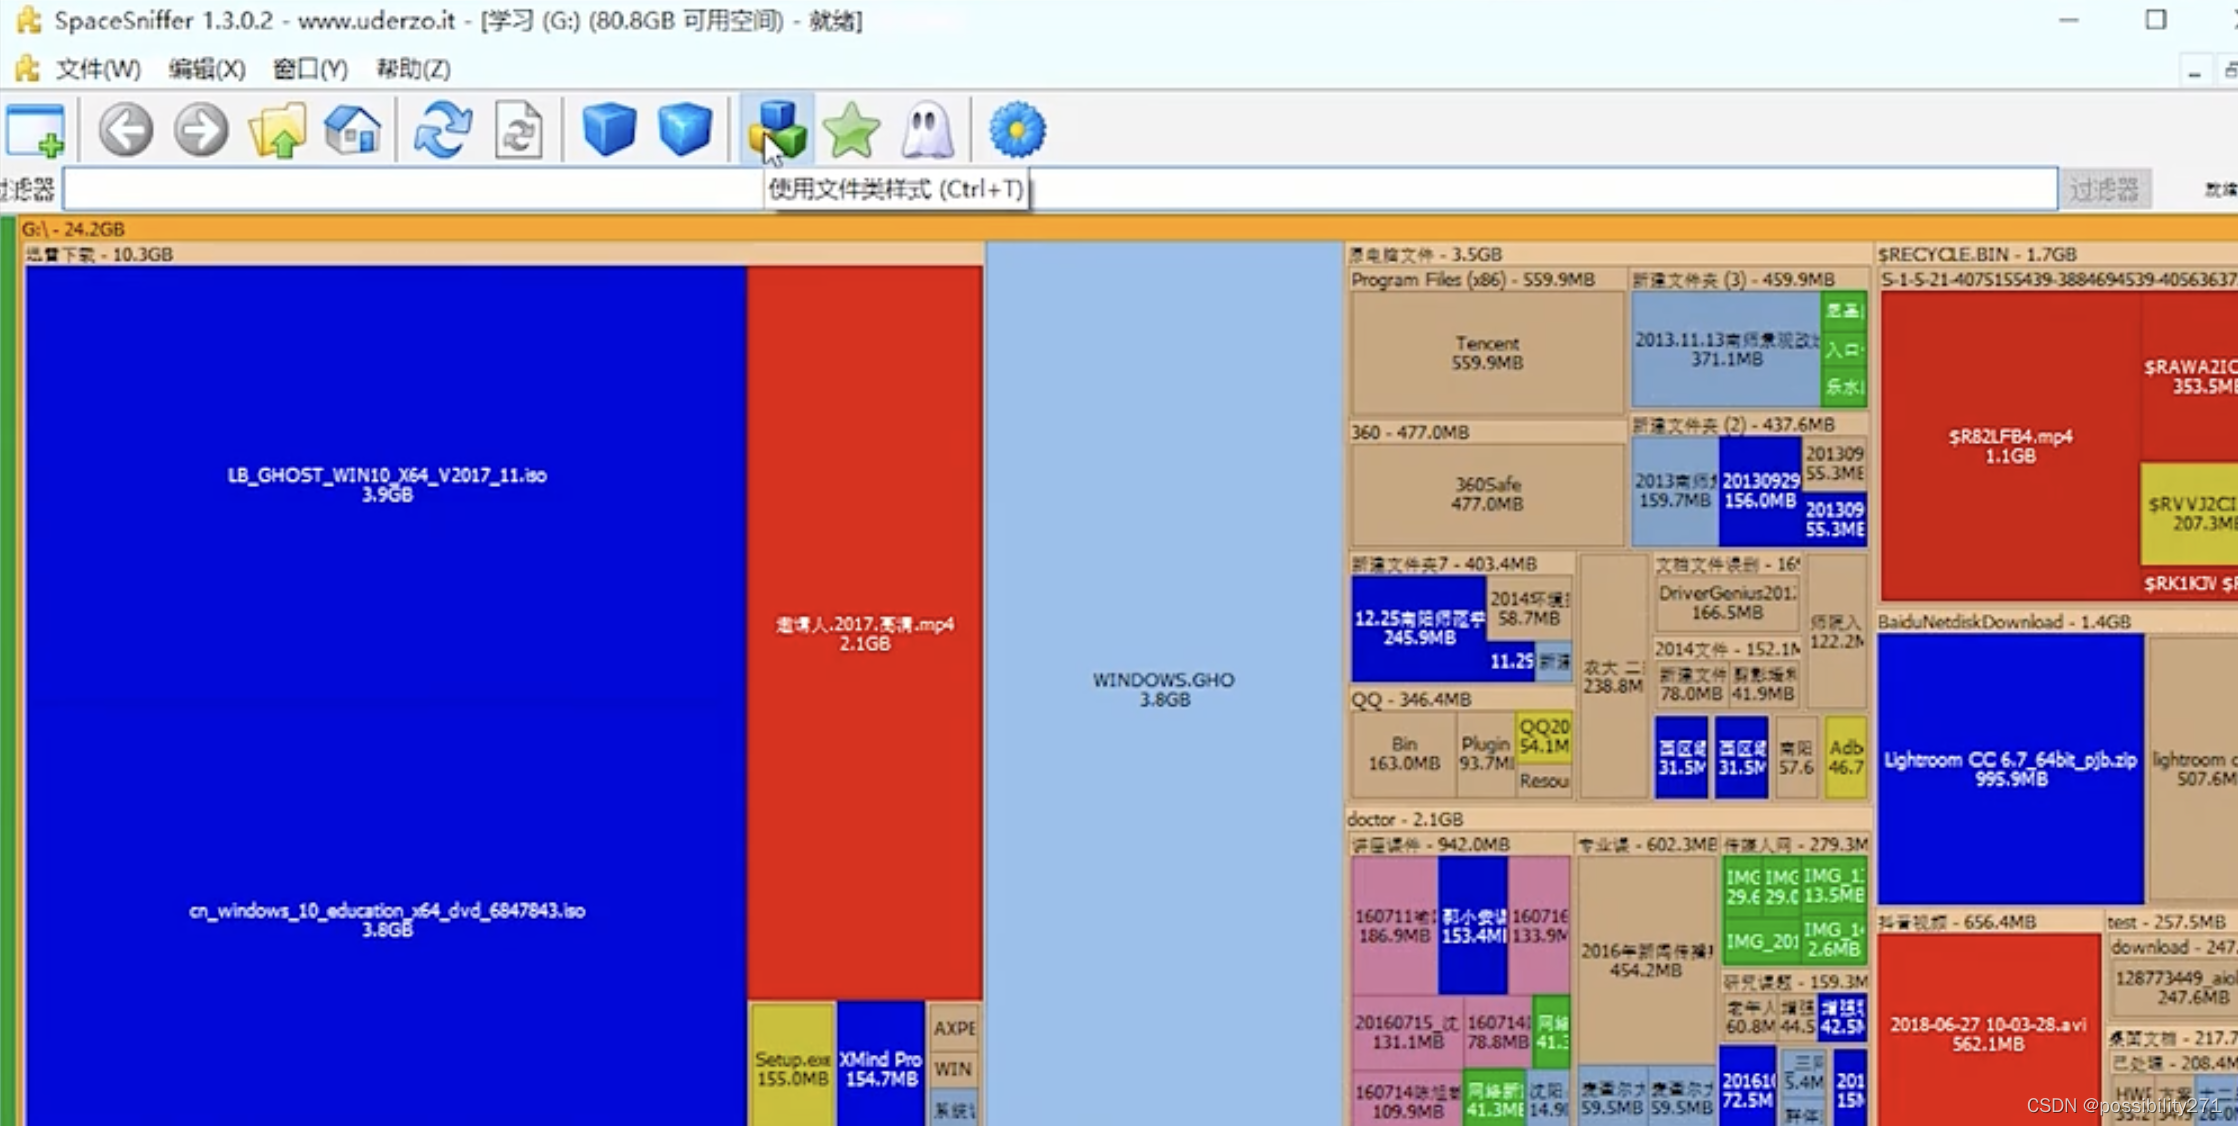Open the 编辑(X) menu
This screenshot has width=2238, height=1126.
(206, 69)
